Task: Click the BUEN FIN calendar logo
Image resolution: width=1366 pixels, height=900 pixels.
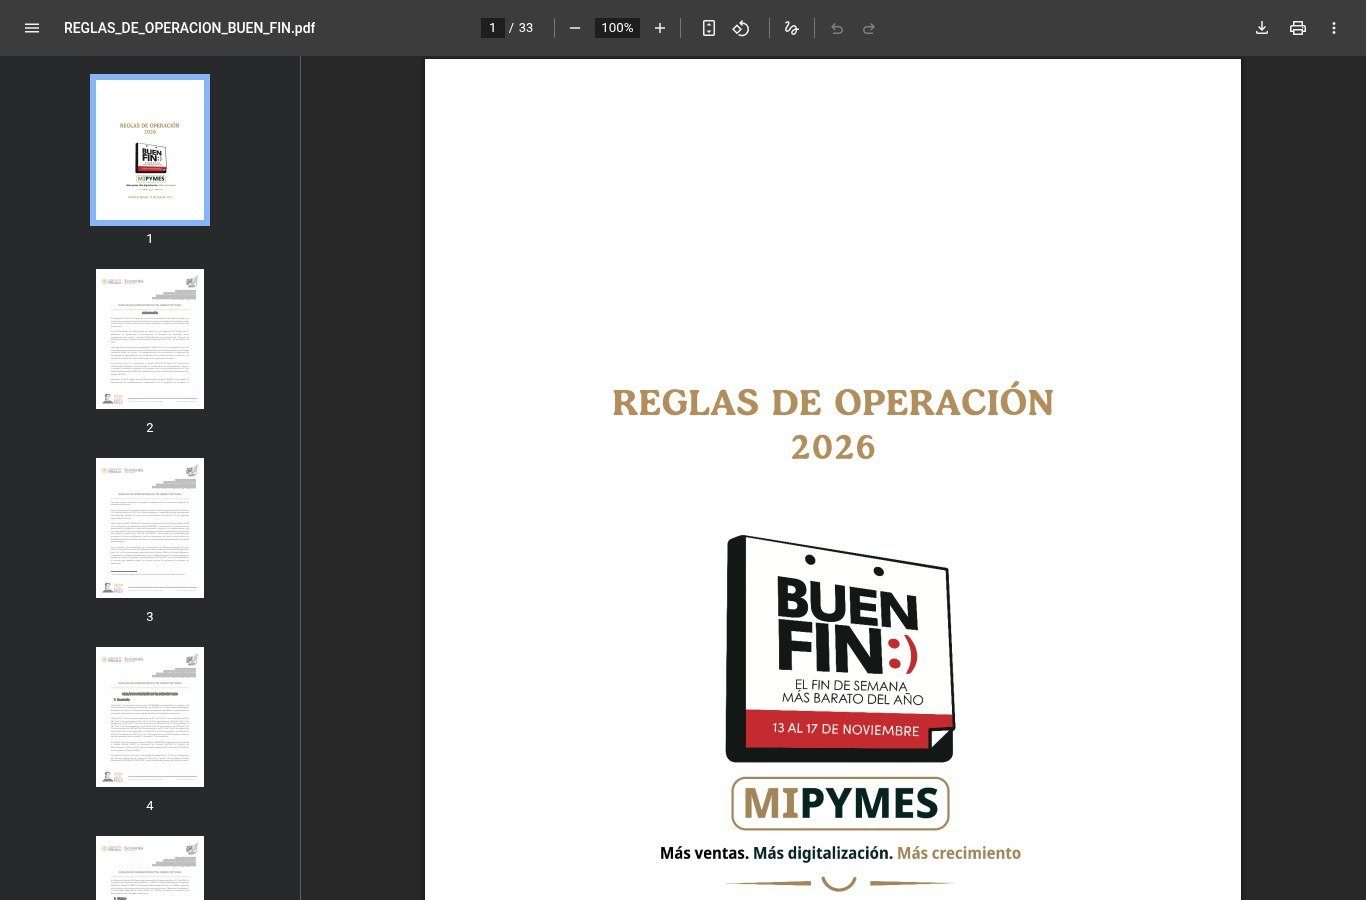Action: tap(840, 649)
